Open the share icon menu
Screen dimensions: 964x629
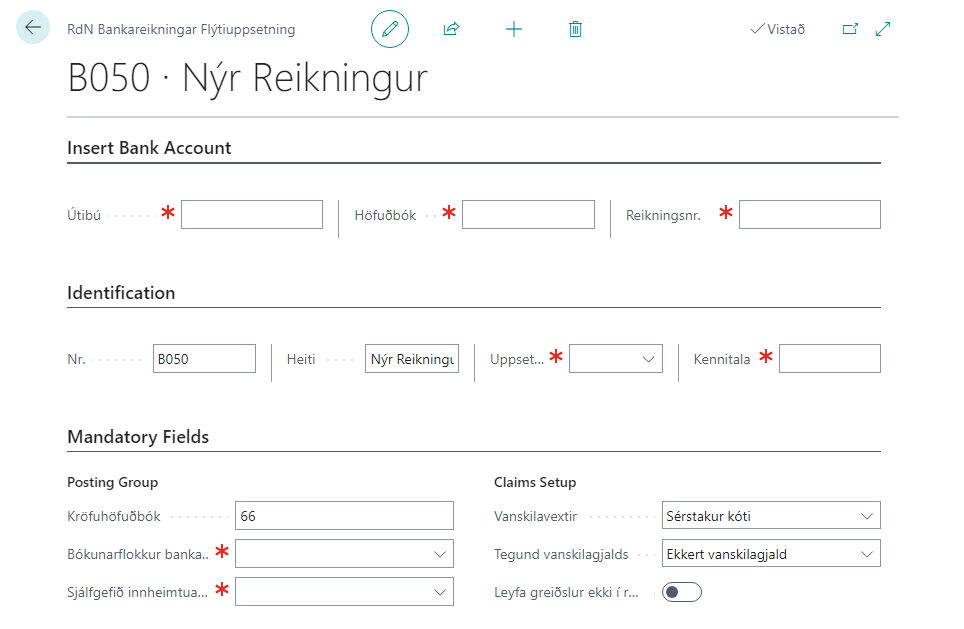coord(451,29)
